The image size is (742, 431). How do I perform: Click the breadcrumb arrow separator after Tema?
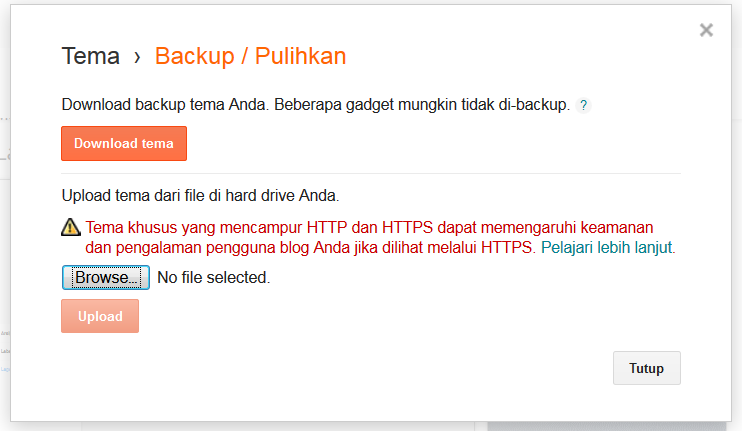tap(137, 57)
